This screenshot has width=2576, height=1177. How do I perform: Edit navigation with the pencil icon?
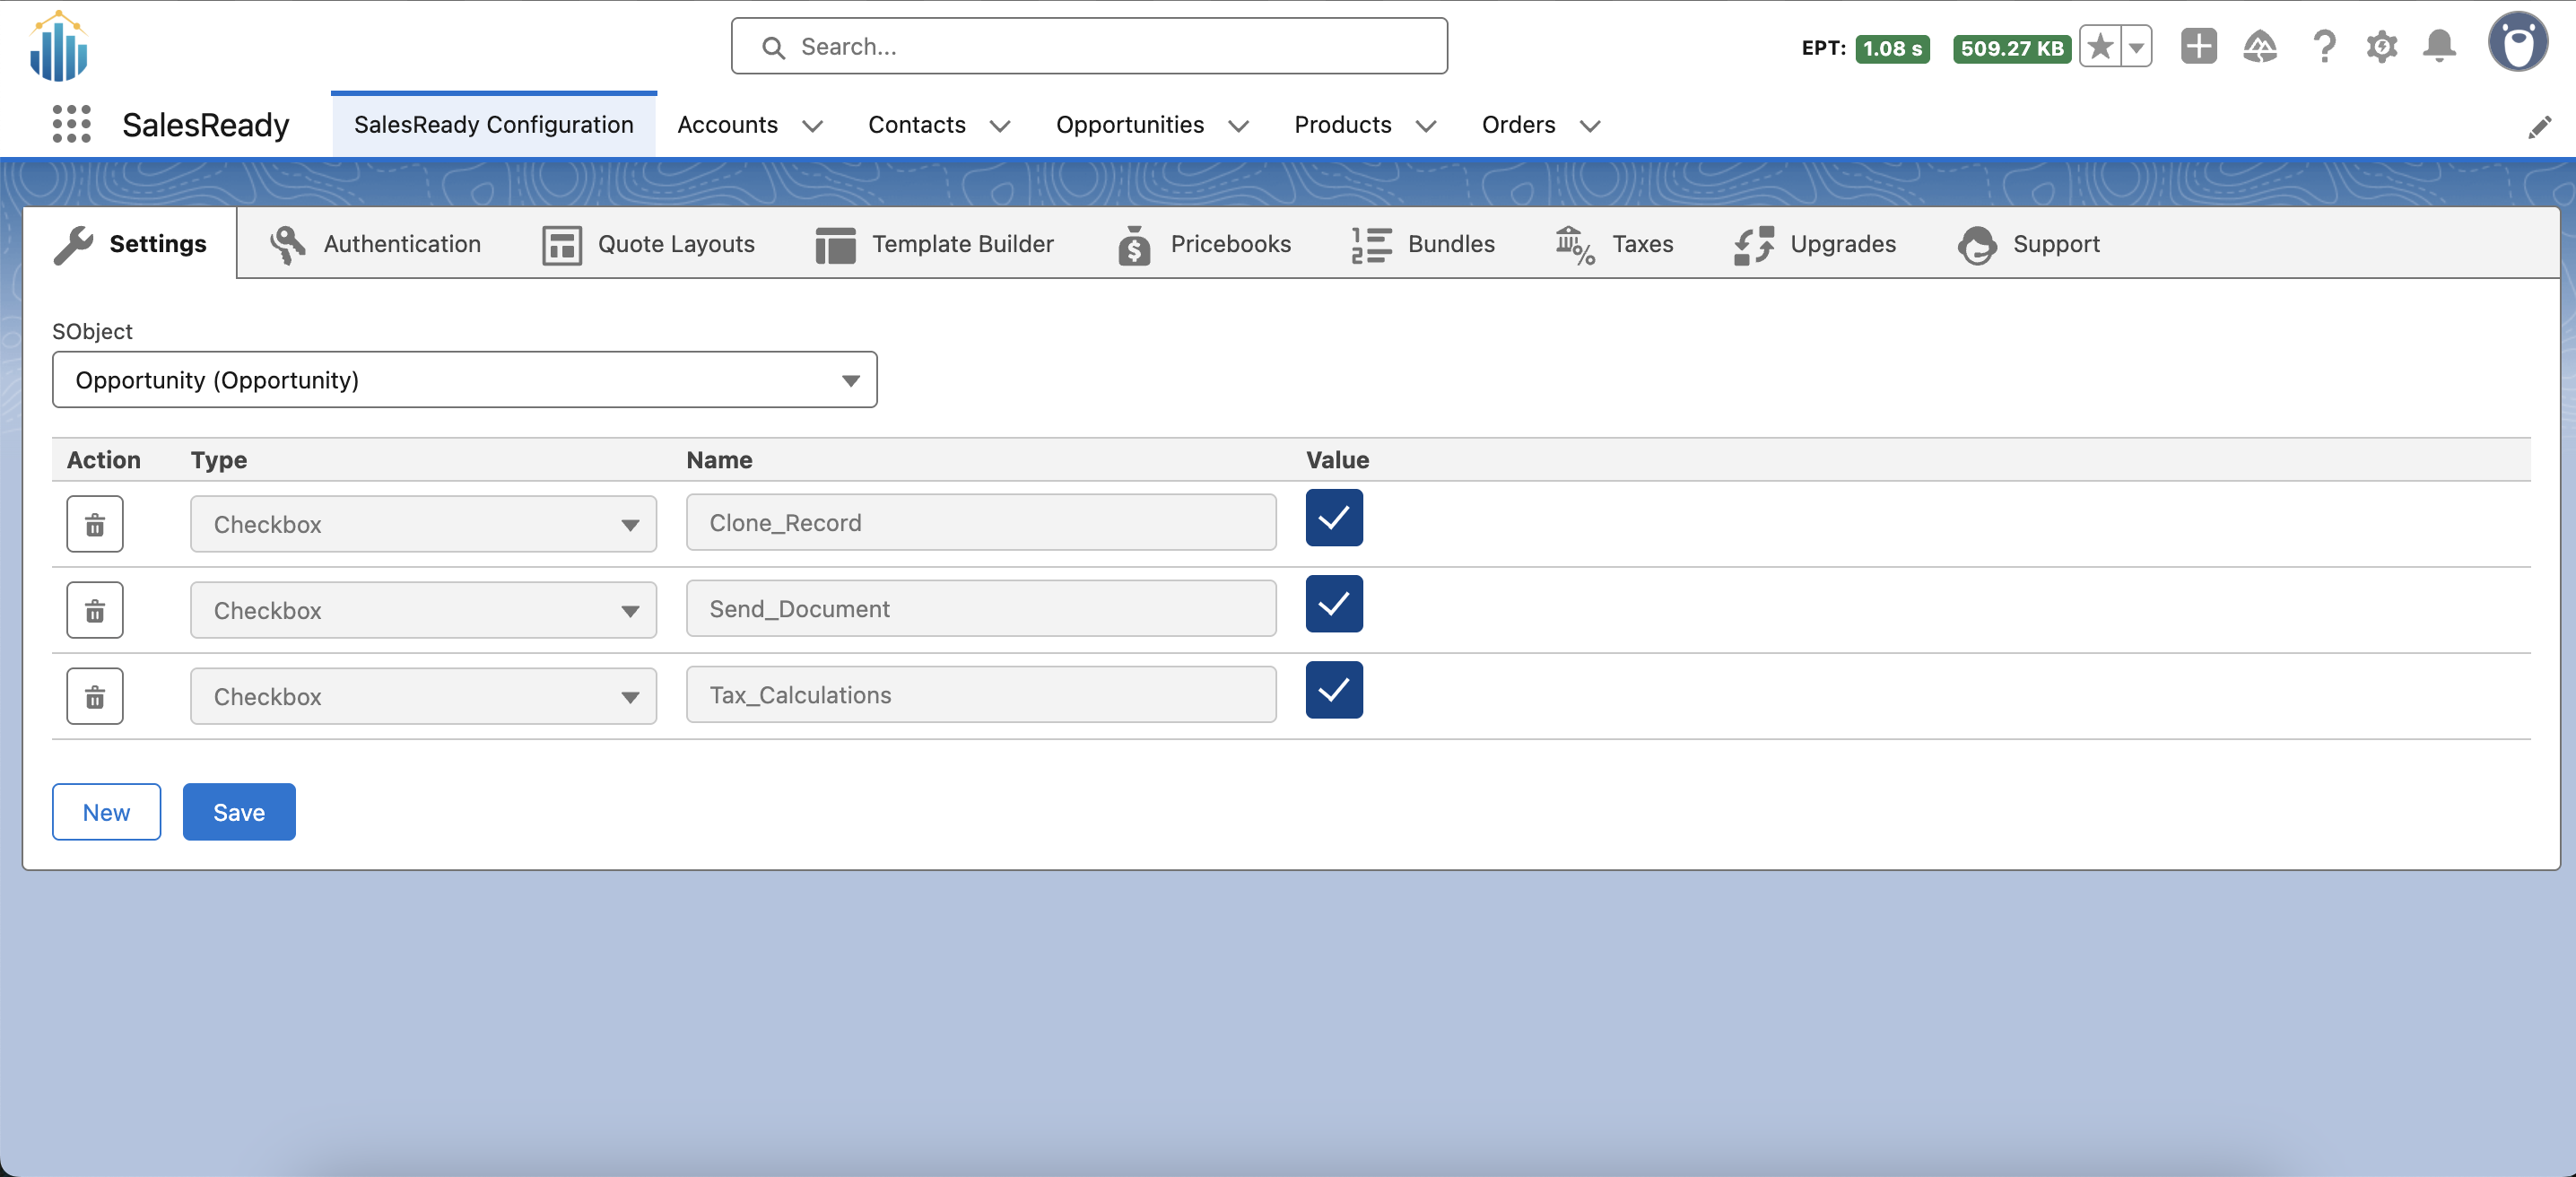(2539, 127)
